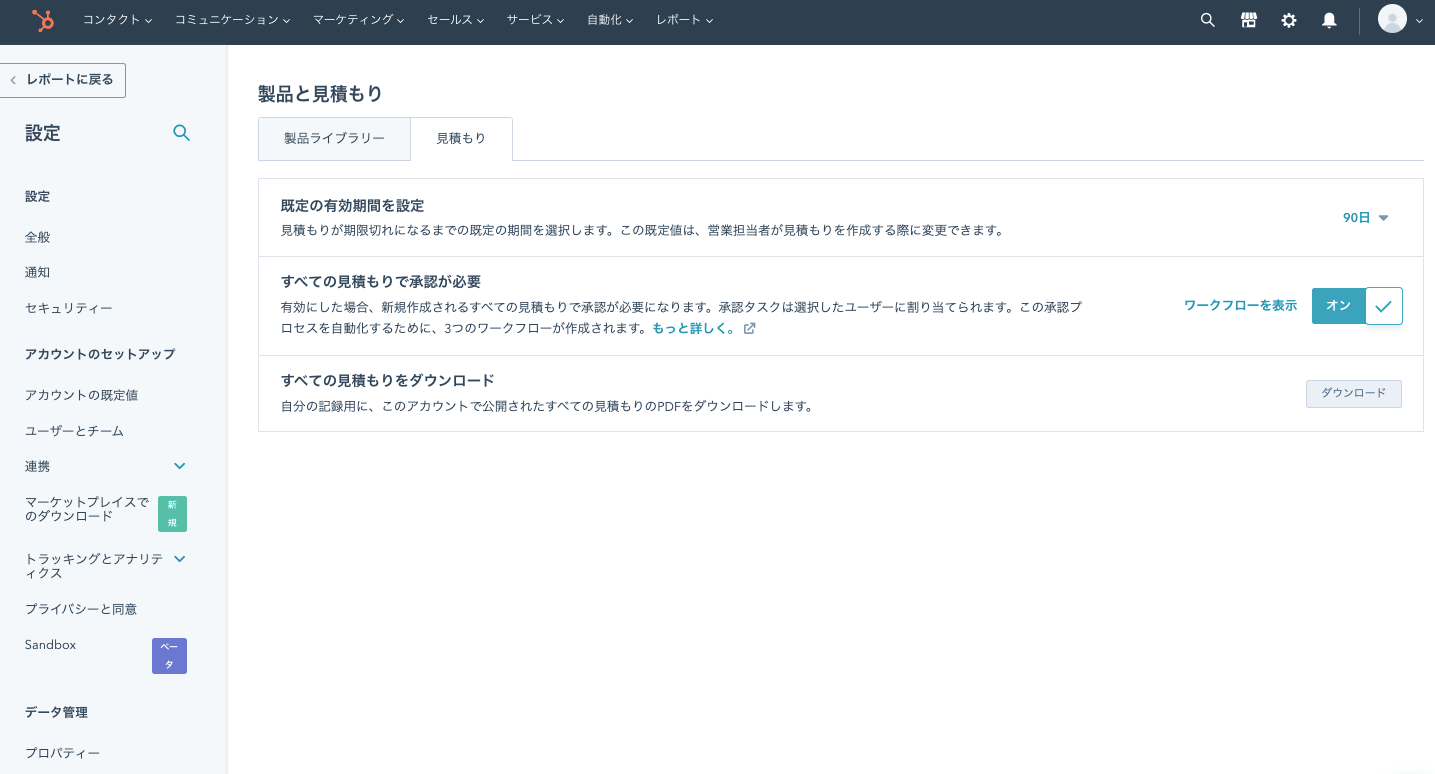Viewport: 1435px width, 774px height.
Task: Click すべての見積もりをダウンロード heading
Action: pyautogui.click(x=388, y=381)
